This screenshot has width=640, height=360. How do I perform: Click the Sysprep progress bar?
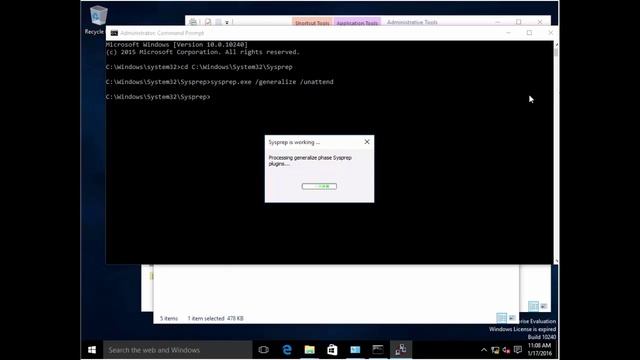pyautogui.click(x=319, y=186)
